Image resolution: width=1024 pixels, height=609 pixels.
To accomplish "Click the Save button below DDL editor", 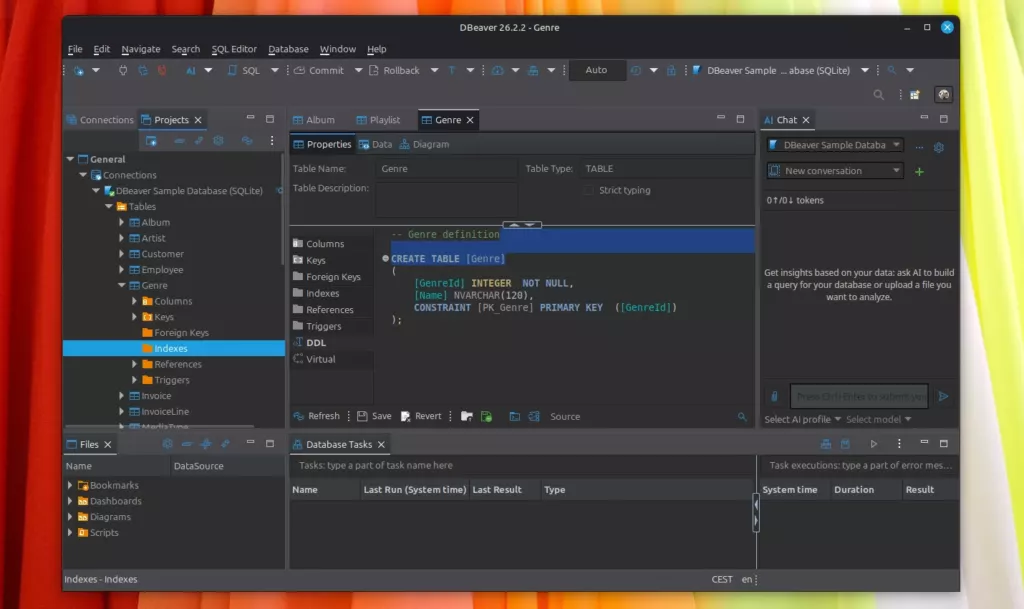I will click(374, 416).
